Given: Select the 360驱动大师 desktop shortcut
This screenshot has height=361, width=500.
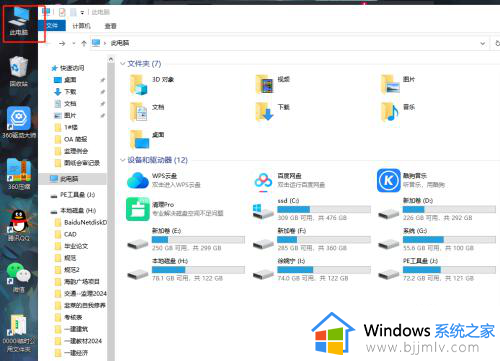Looking at the screenshot, I should pyautogui.click(x=19, y=122).
